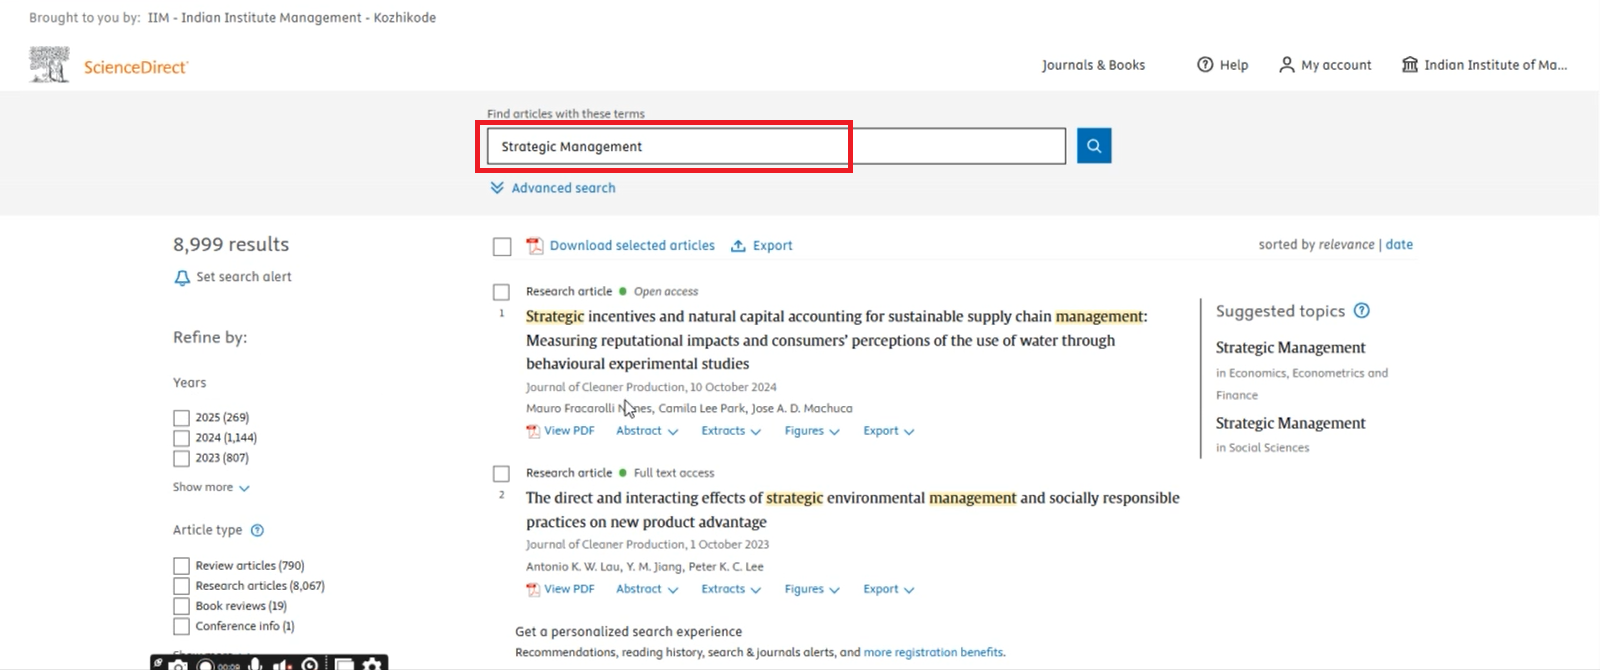Expand Show more under Years

(x=210, y=487)
